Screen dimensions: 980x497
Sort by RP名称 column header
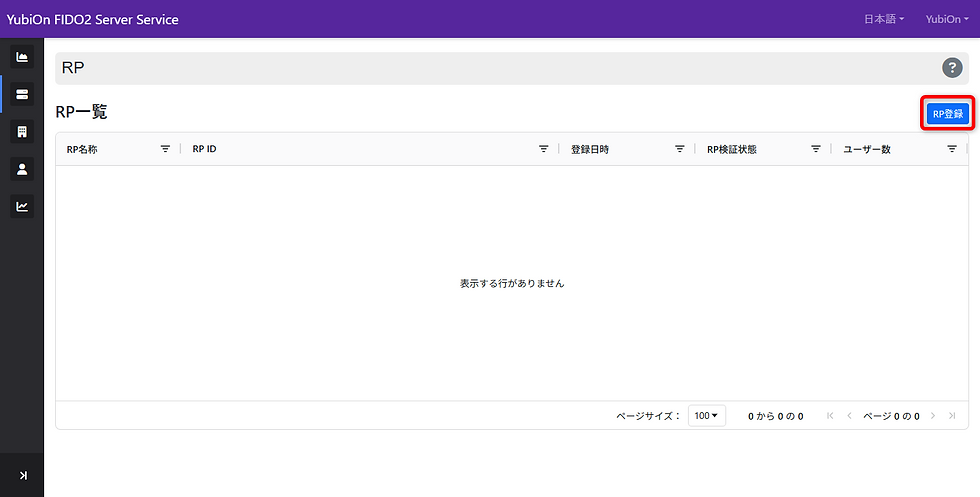[82, 149]
